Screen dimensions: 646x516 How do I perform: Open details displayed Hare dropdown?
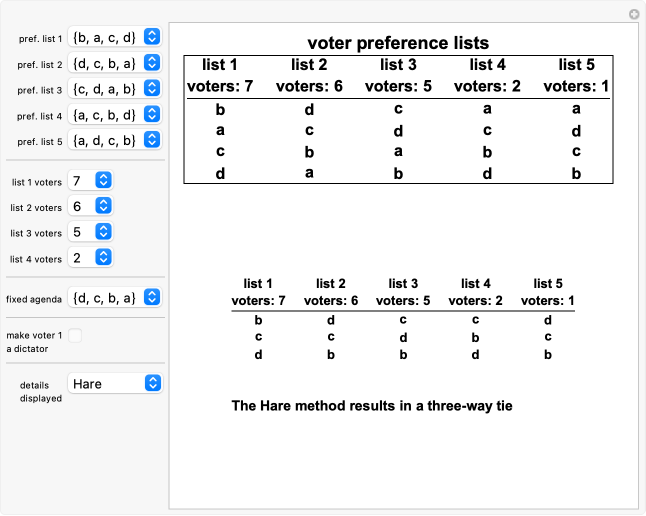click(114, 383)
